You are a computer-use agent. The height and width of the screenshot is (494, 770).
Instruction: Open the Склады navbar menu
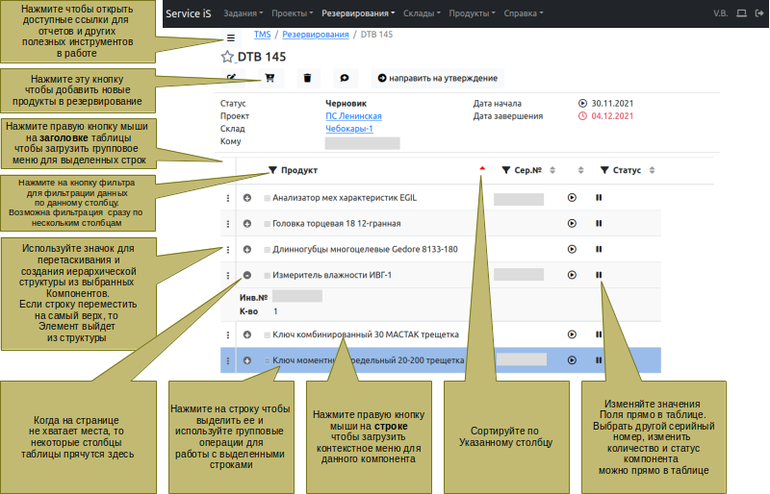pyautogui.click(x=421, y=14)
